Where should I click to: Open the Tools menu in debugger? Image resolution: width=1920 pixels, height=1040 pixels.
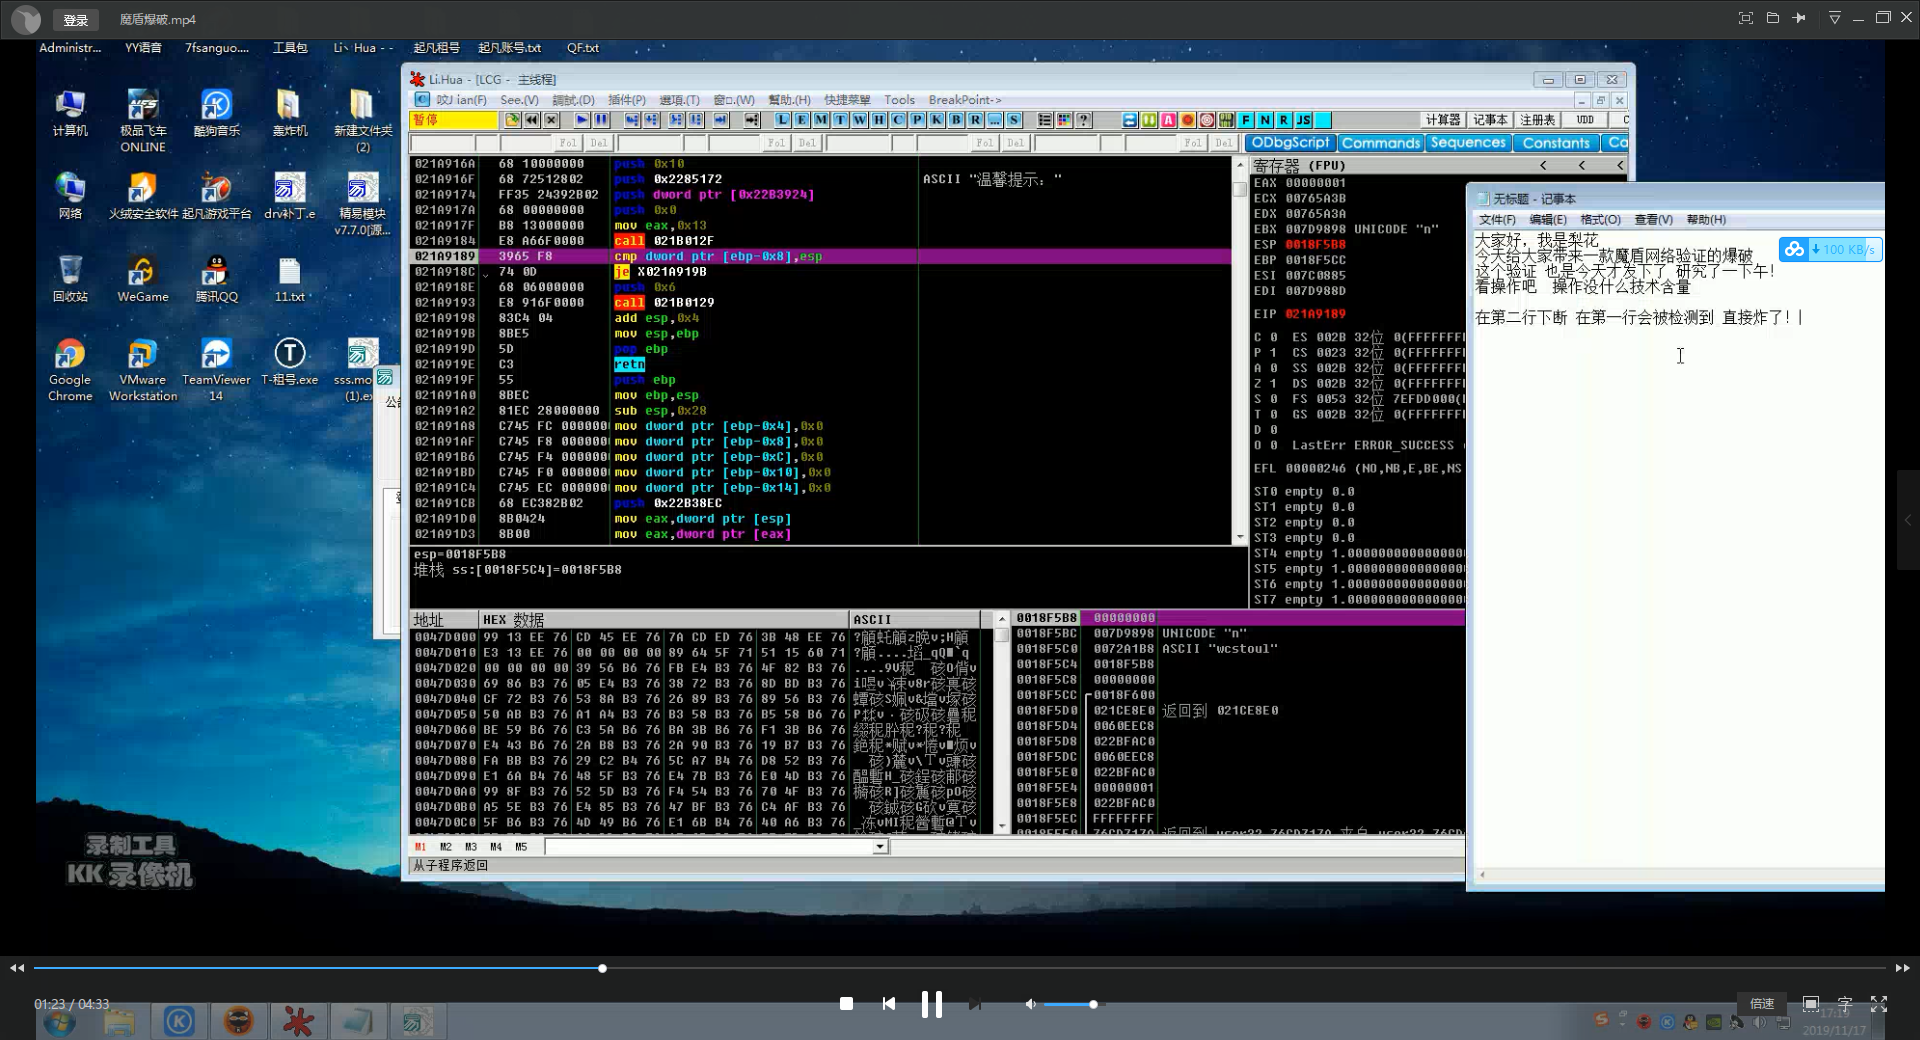click(899, 100)
